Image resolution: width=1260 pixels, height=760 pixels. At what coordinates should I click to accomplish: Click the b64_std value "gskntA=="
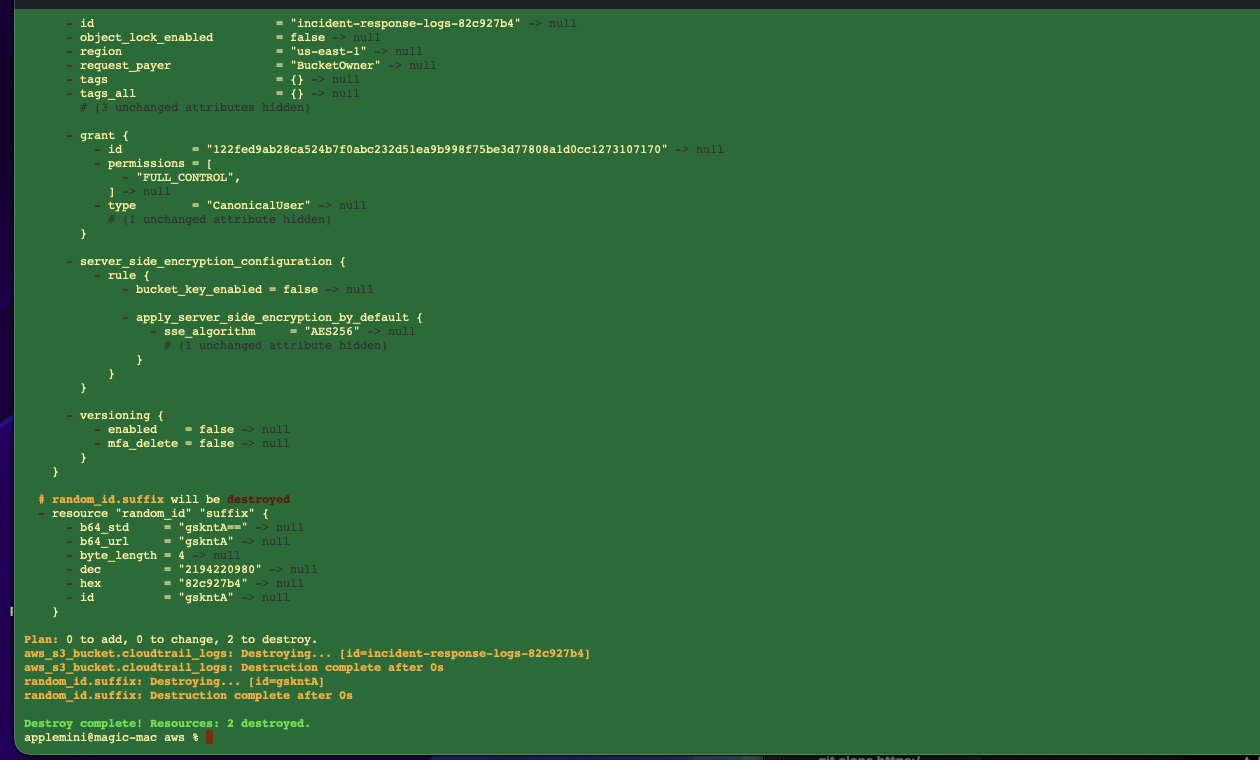coord(213,527)
